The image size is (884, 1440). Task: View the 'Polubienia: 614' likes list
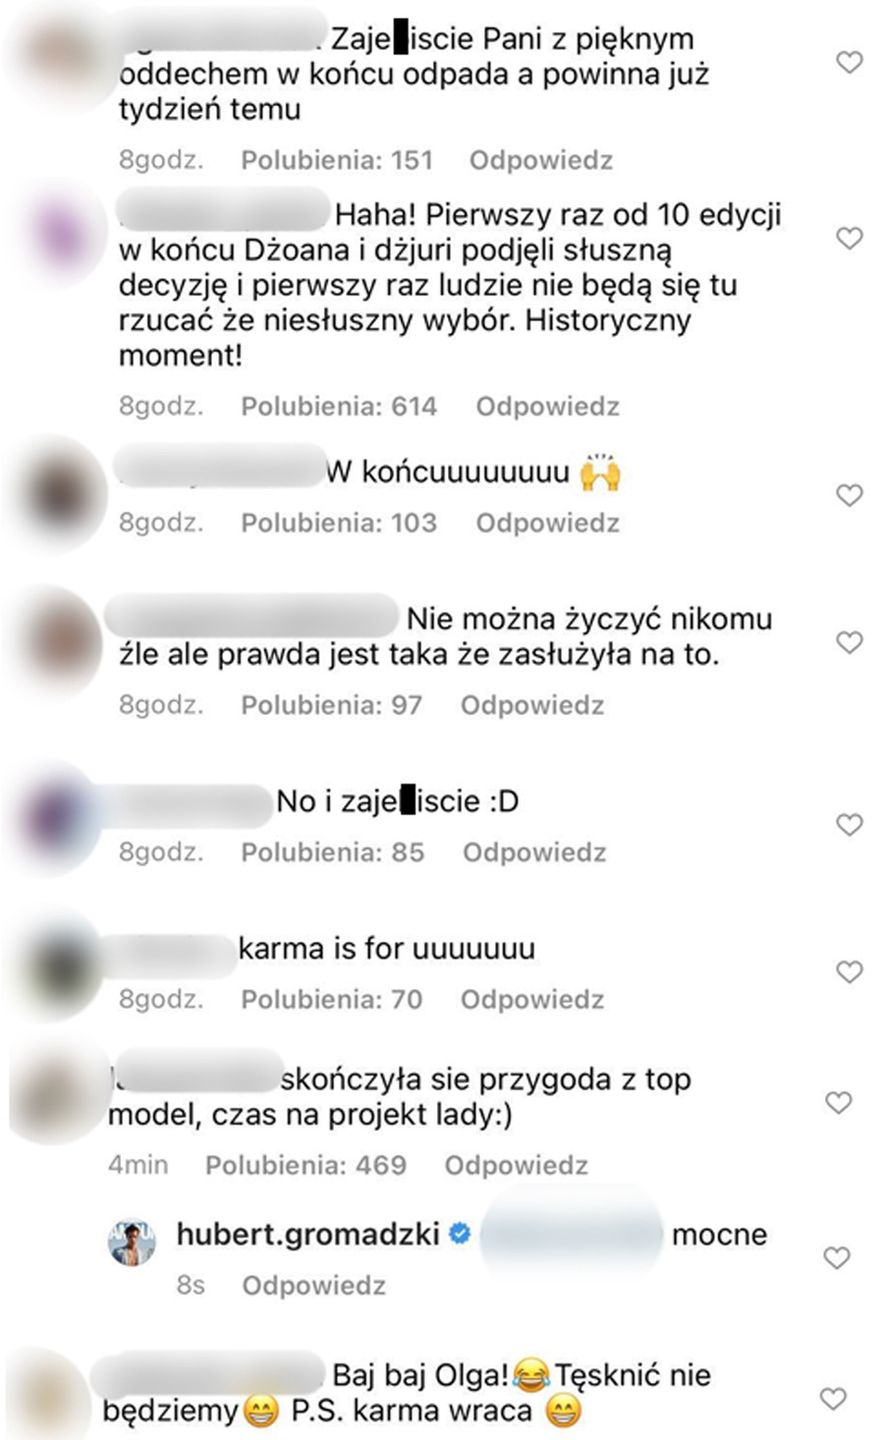tap(339, 406)
